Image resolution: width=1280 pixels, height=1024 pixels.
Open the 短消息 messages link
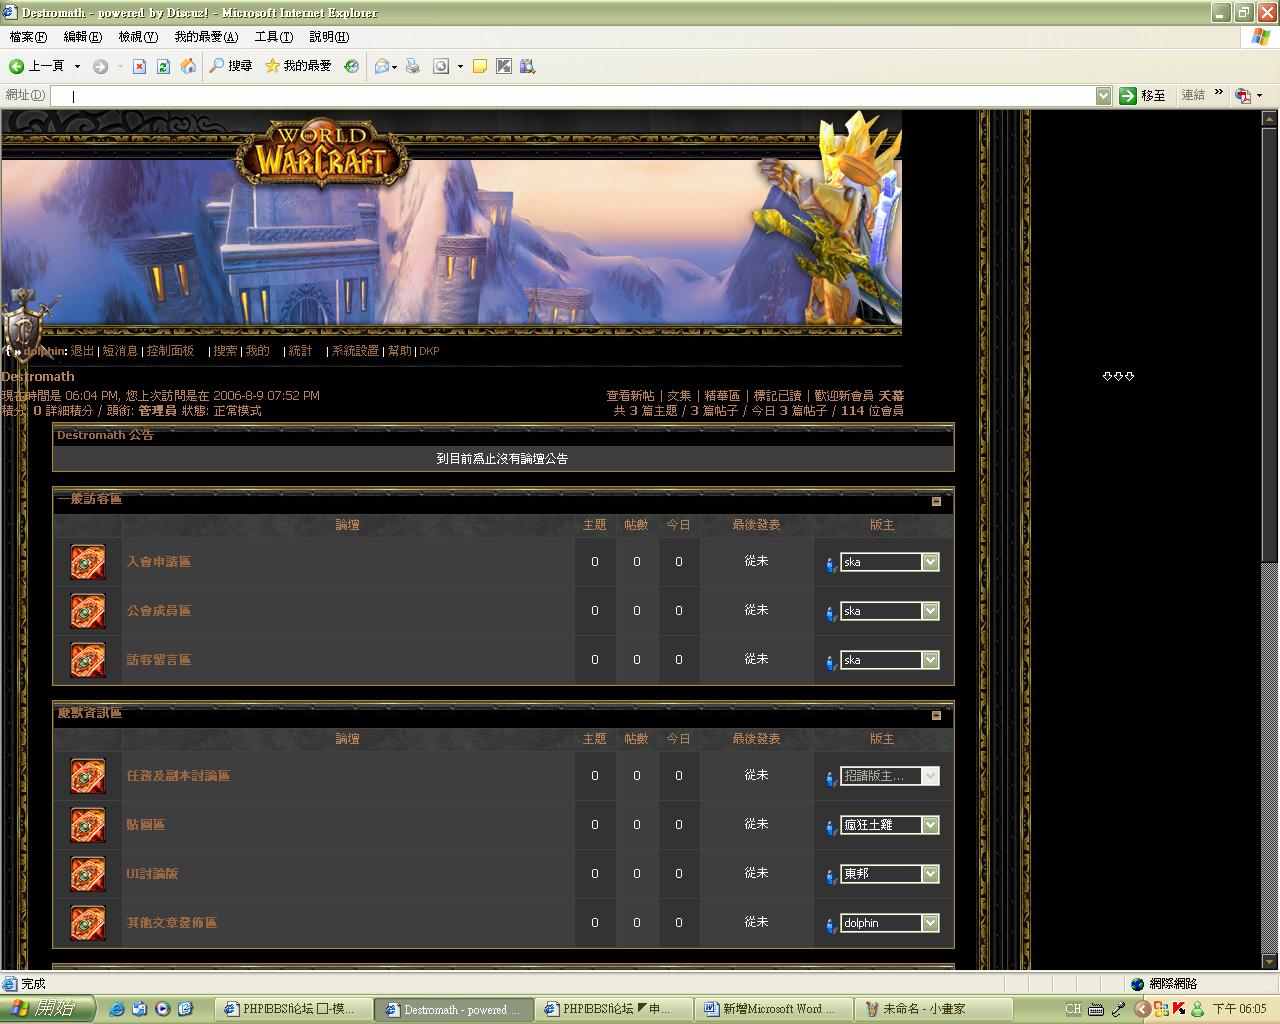(120, 351)
